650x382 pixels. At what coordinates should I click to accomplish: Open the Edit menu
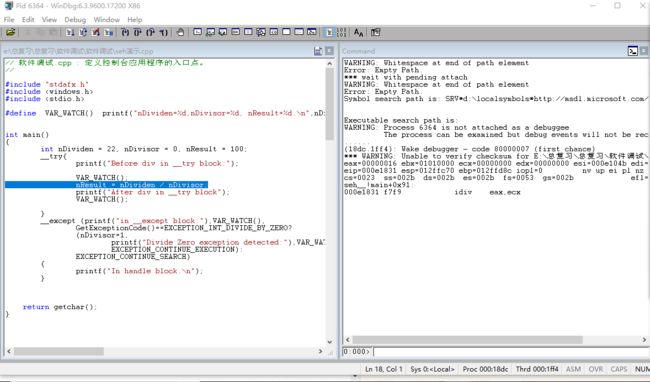(28, 19)
